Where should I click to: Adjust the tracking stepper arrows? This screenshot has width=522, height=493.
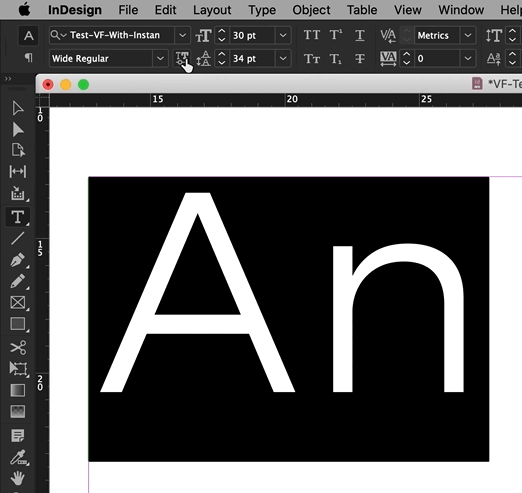[406, 59]
